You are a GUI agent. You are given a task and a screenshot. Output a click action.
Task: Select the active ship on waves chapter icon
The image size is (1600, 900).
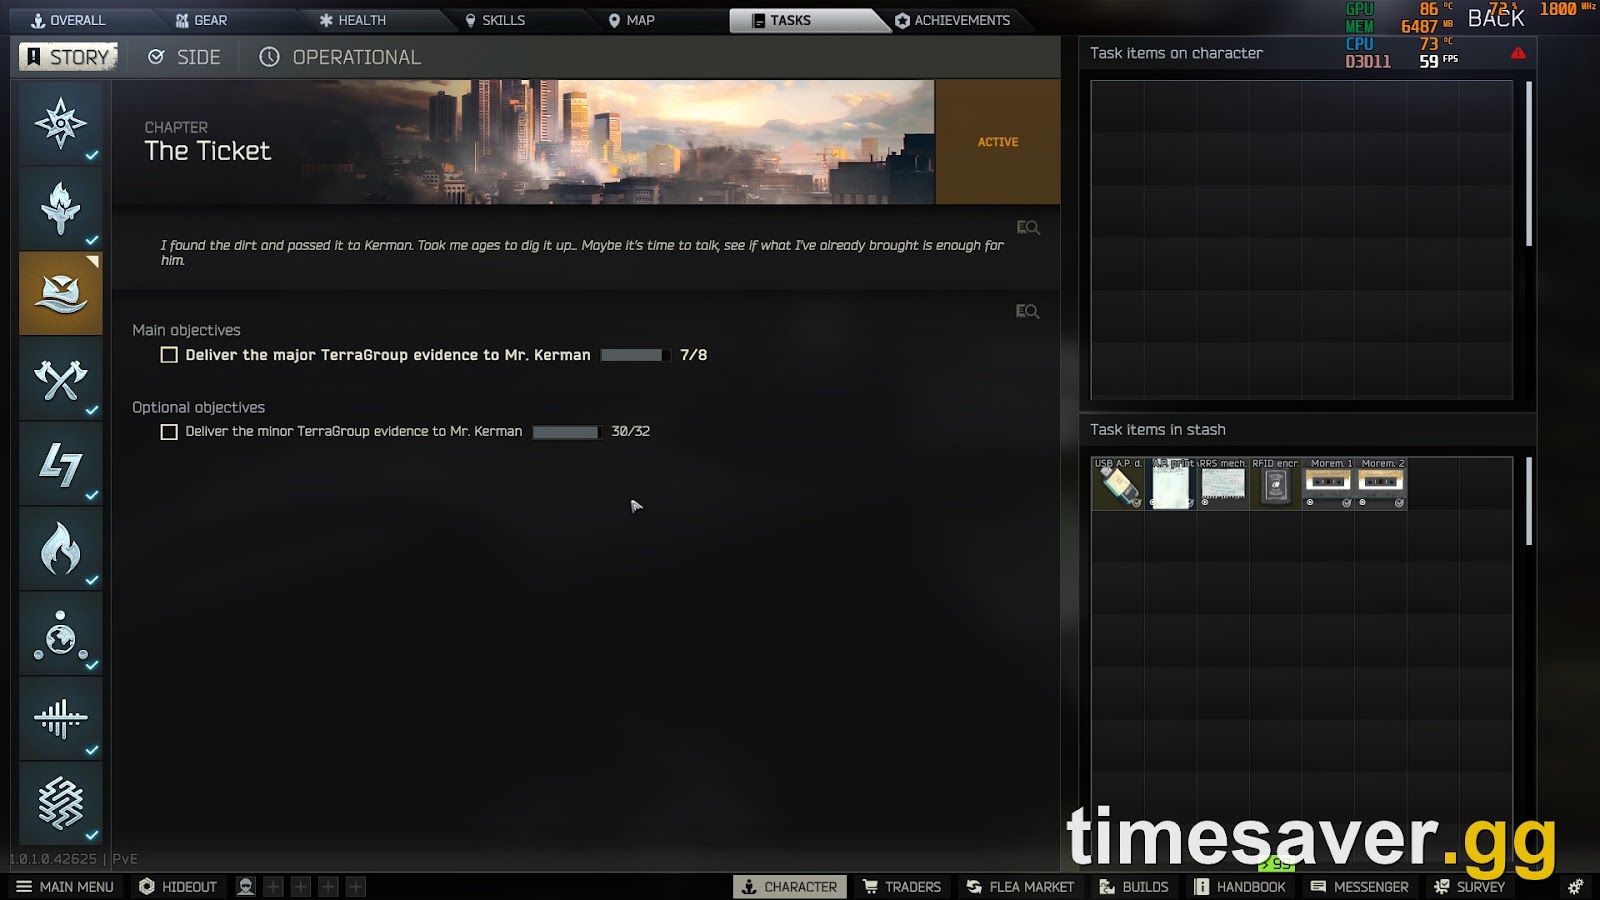click(61, 294)
